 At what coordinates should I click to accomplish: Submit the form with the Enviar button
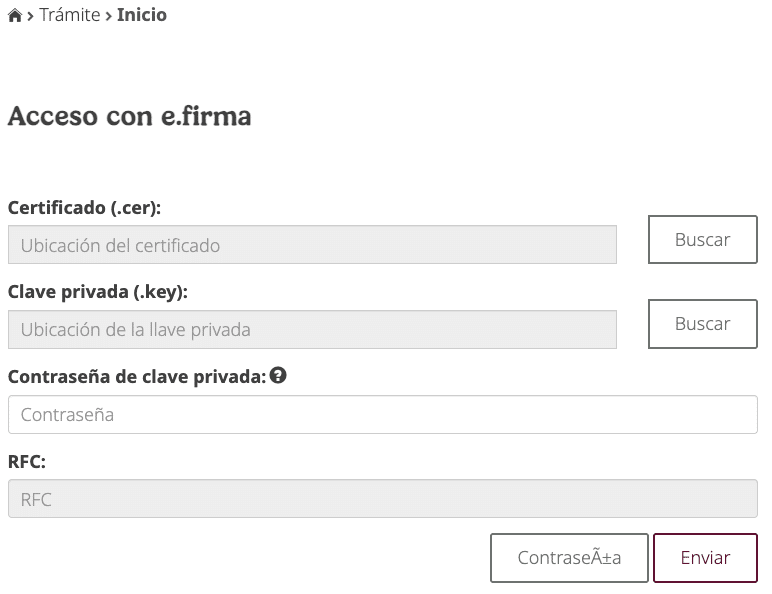point(705,558)
